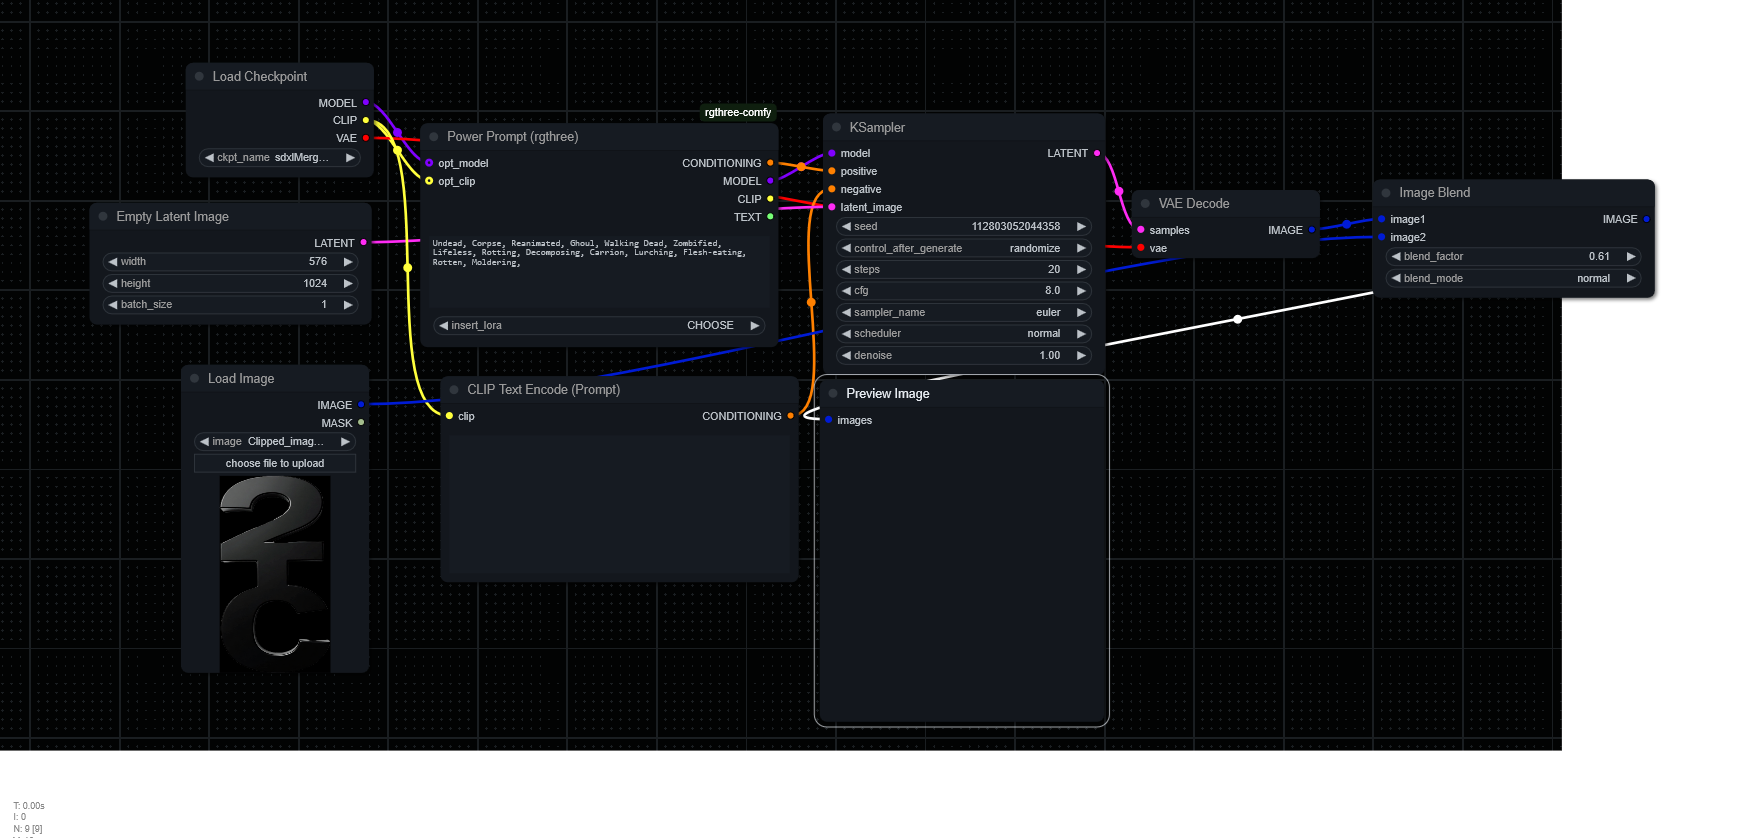Increase width using its right arrow
The height and width of the screenshot is (838, 1744).
tap(348, 262)
